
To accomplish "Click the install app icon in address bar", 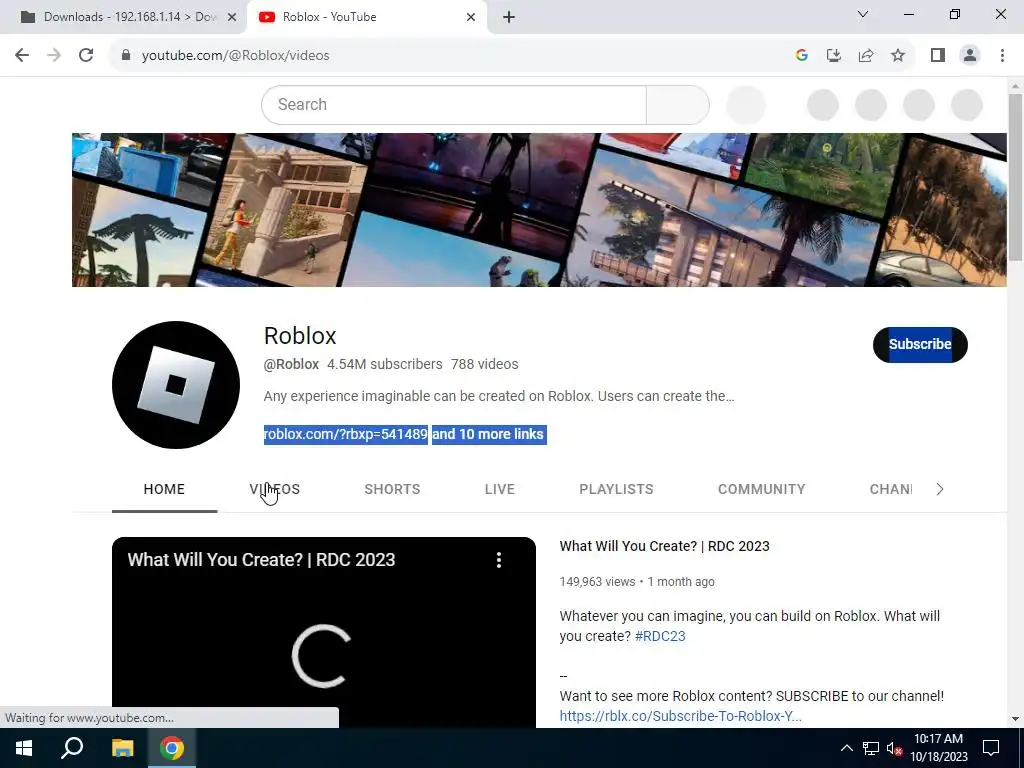I will coord(834,56).
